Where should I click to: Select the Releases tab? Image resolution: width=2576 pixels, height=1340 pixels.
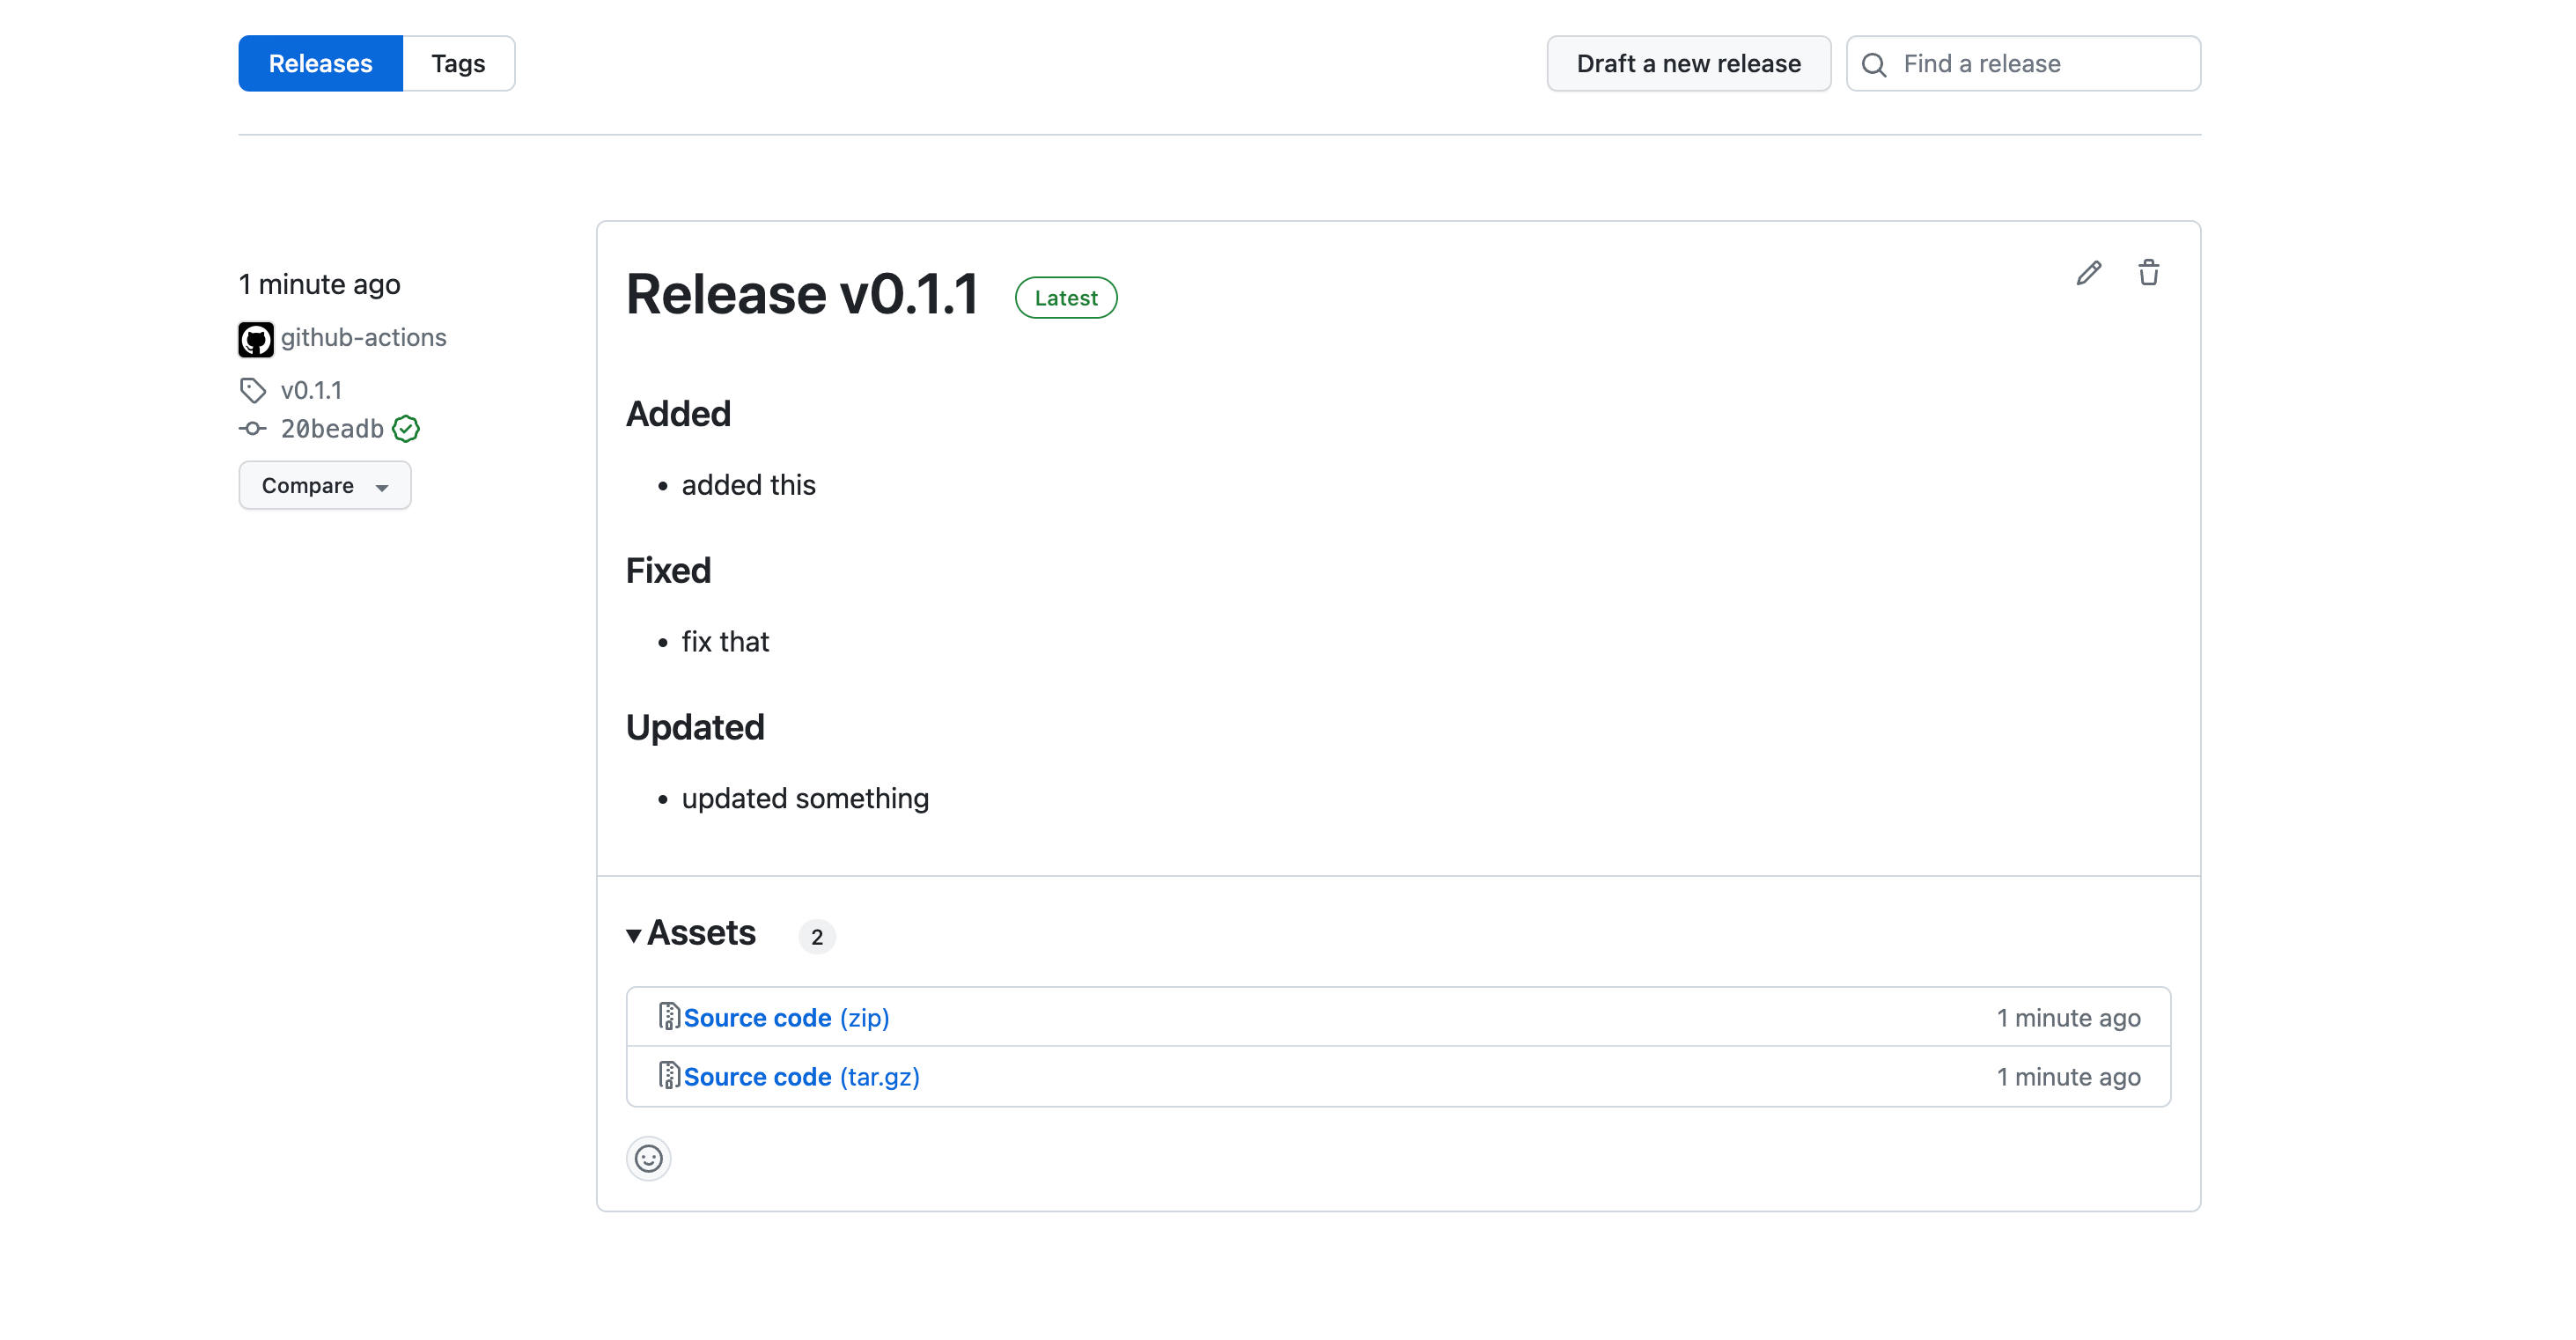coord(320,63)
